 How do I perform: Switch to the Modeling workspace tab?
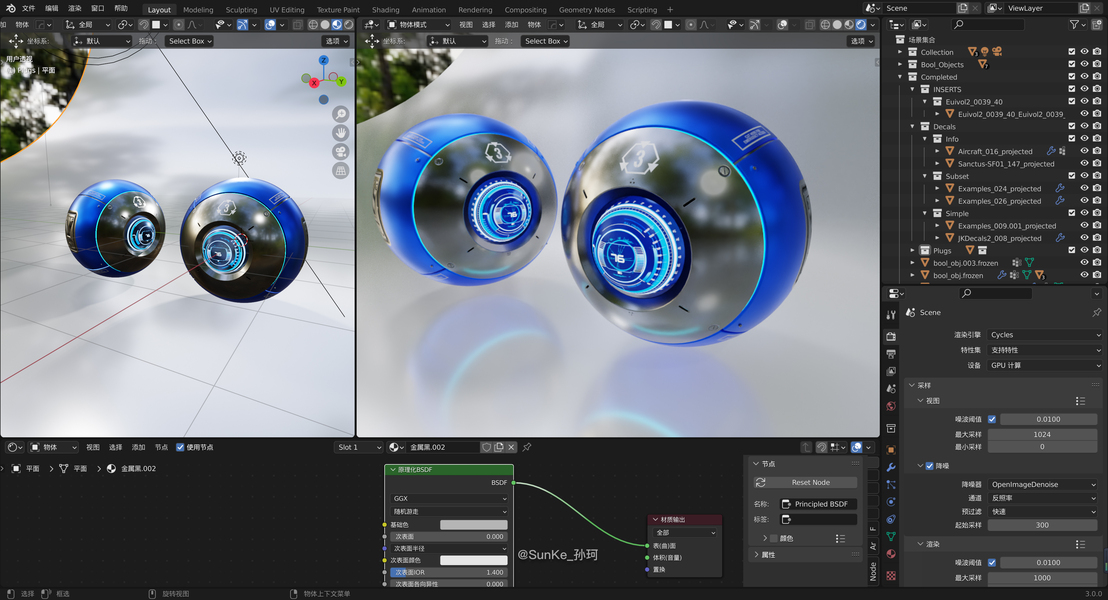[198, 10]
